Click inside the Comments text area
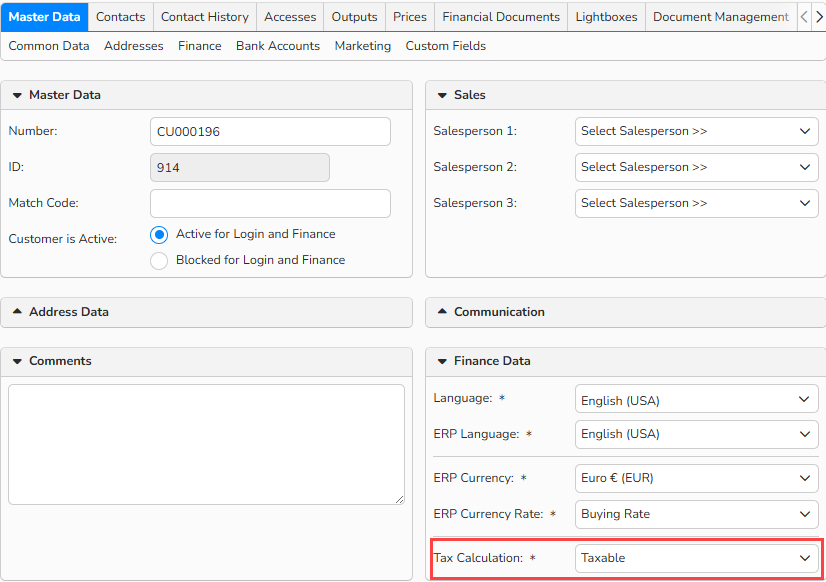The height and width of the screenshot is (582, 826). pos(206,445)
